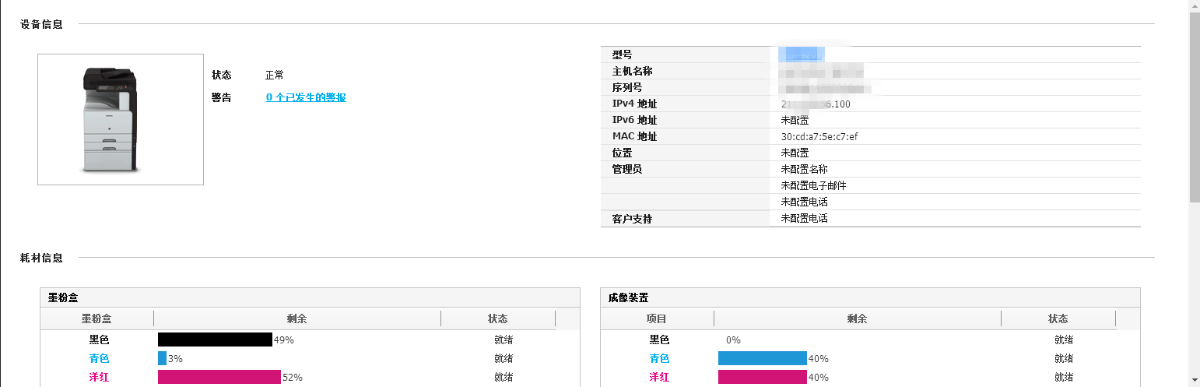
Task: Click the black toner 49% remaining bar
Action: (215, 340)
